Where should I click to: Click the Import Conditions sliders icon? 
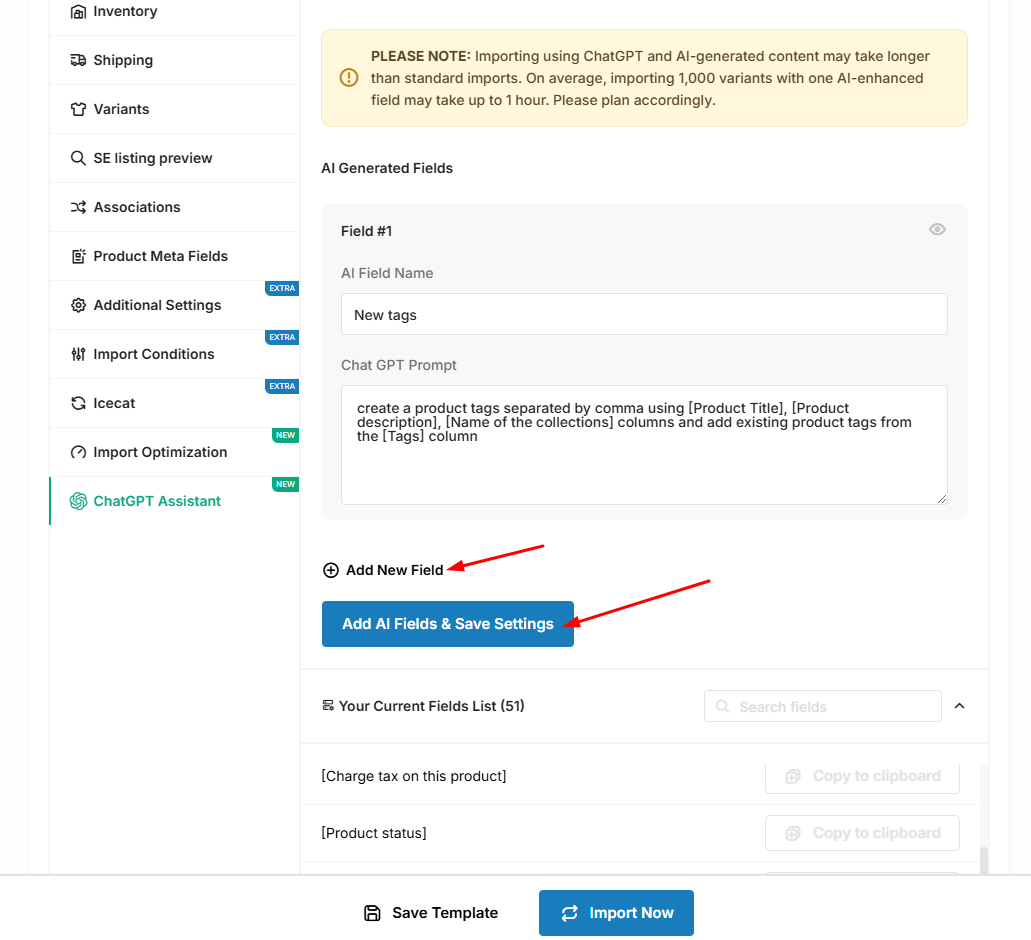(x=78, y=354)
